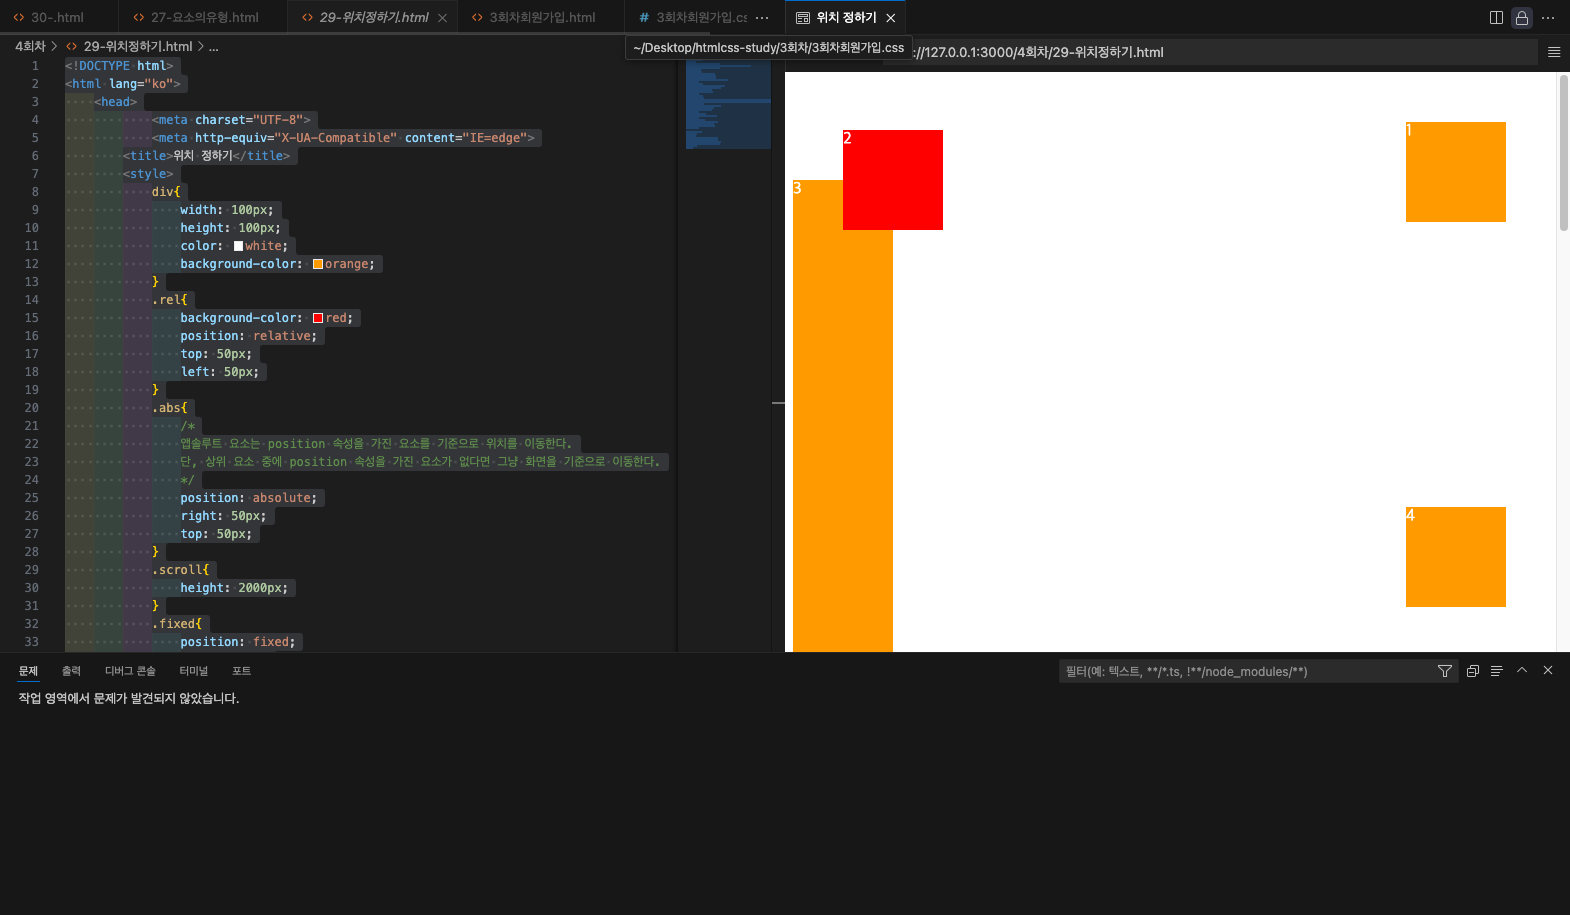Click the 'position: relative;' code line
The height and width of the screenshot is (915, 1570).
click(x=249, y=336)
